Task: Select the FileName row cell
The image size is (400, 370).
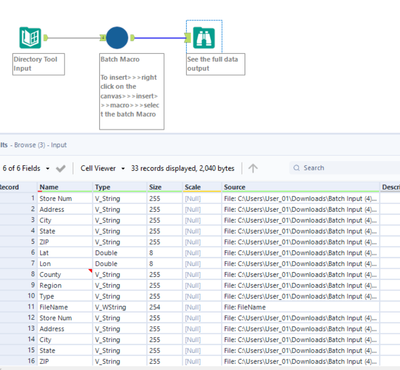Action: (x=65, y=307)
